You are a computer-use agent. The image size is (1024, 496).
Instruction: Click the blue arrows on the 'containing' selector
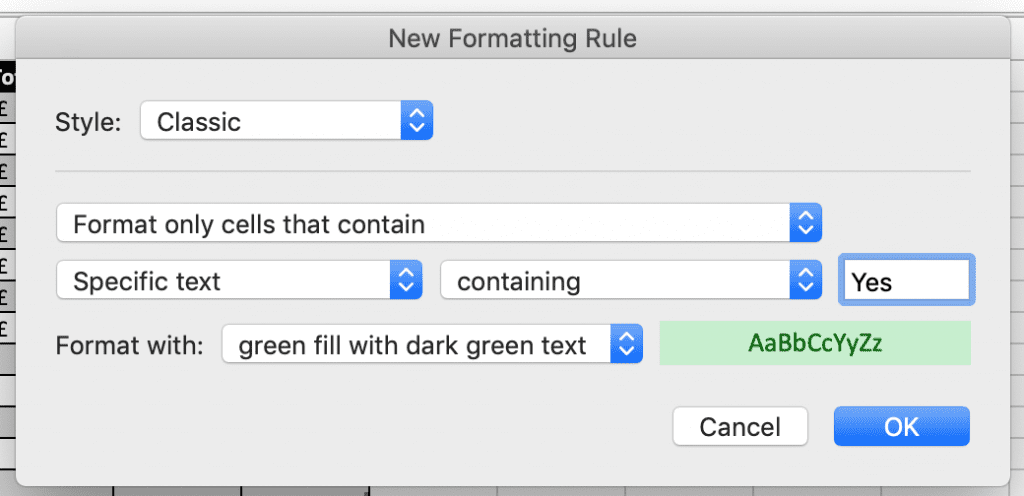(805, 282)
